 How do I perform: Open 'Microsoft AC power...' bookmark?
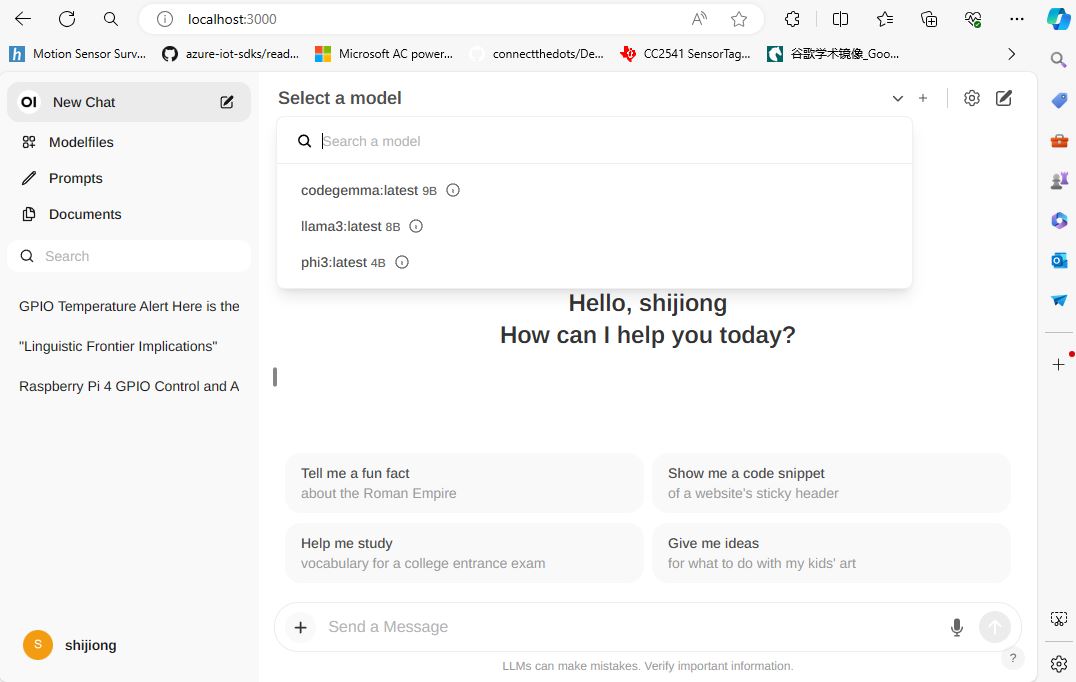pos(384,54)
